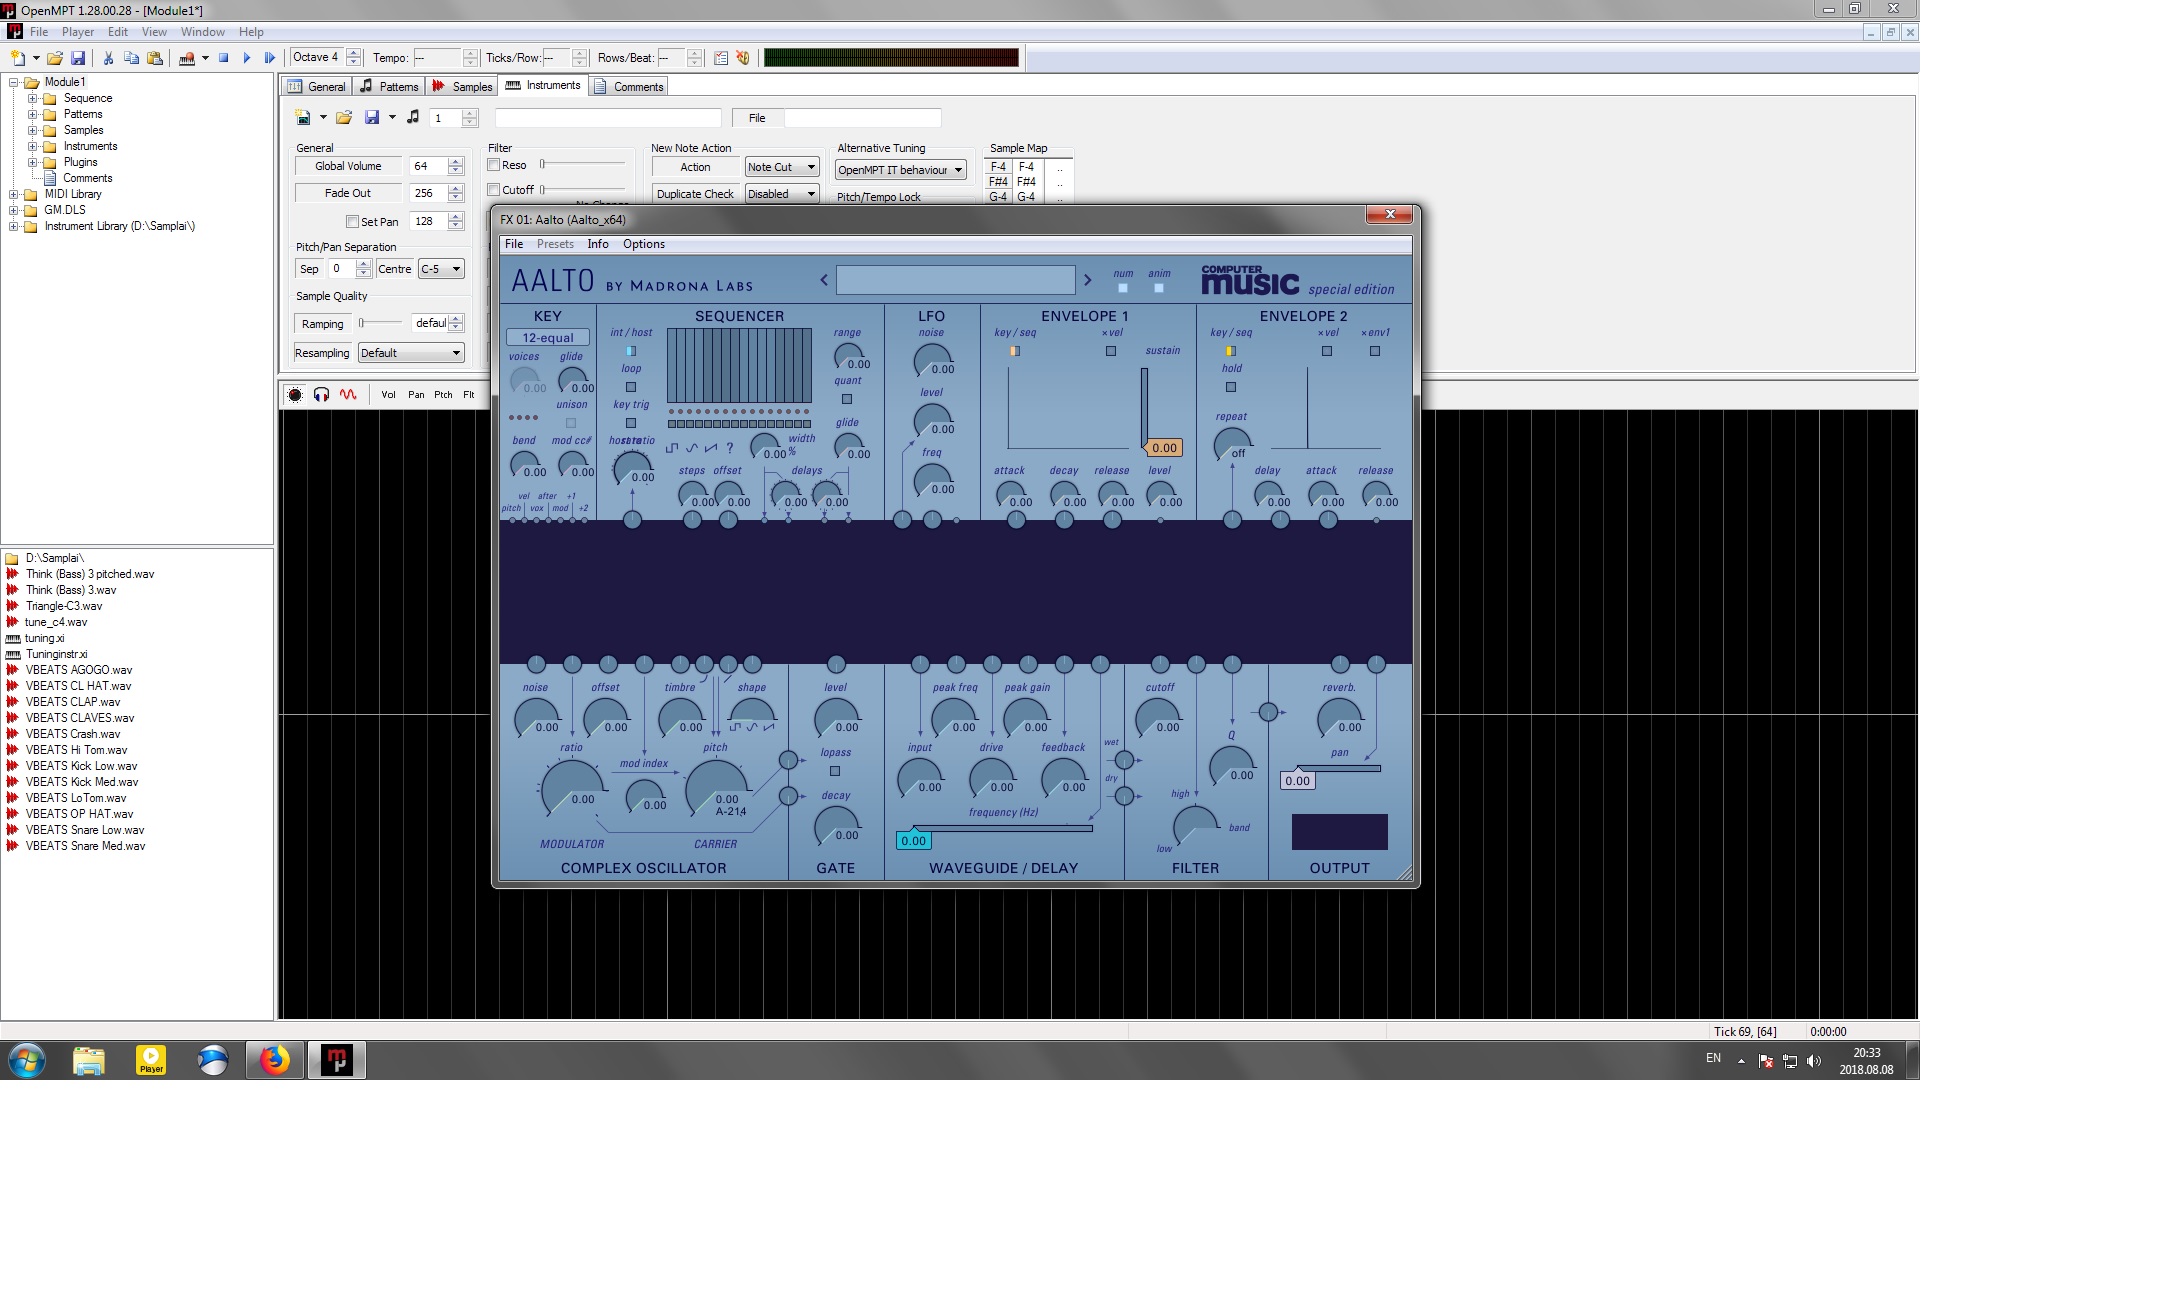The height and width of the screenshot is (1316, 2178).
Task: Open the Pitch/Pan Centre note dropdown
Action: (x=441, y=269)
